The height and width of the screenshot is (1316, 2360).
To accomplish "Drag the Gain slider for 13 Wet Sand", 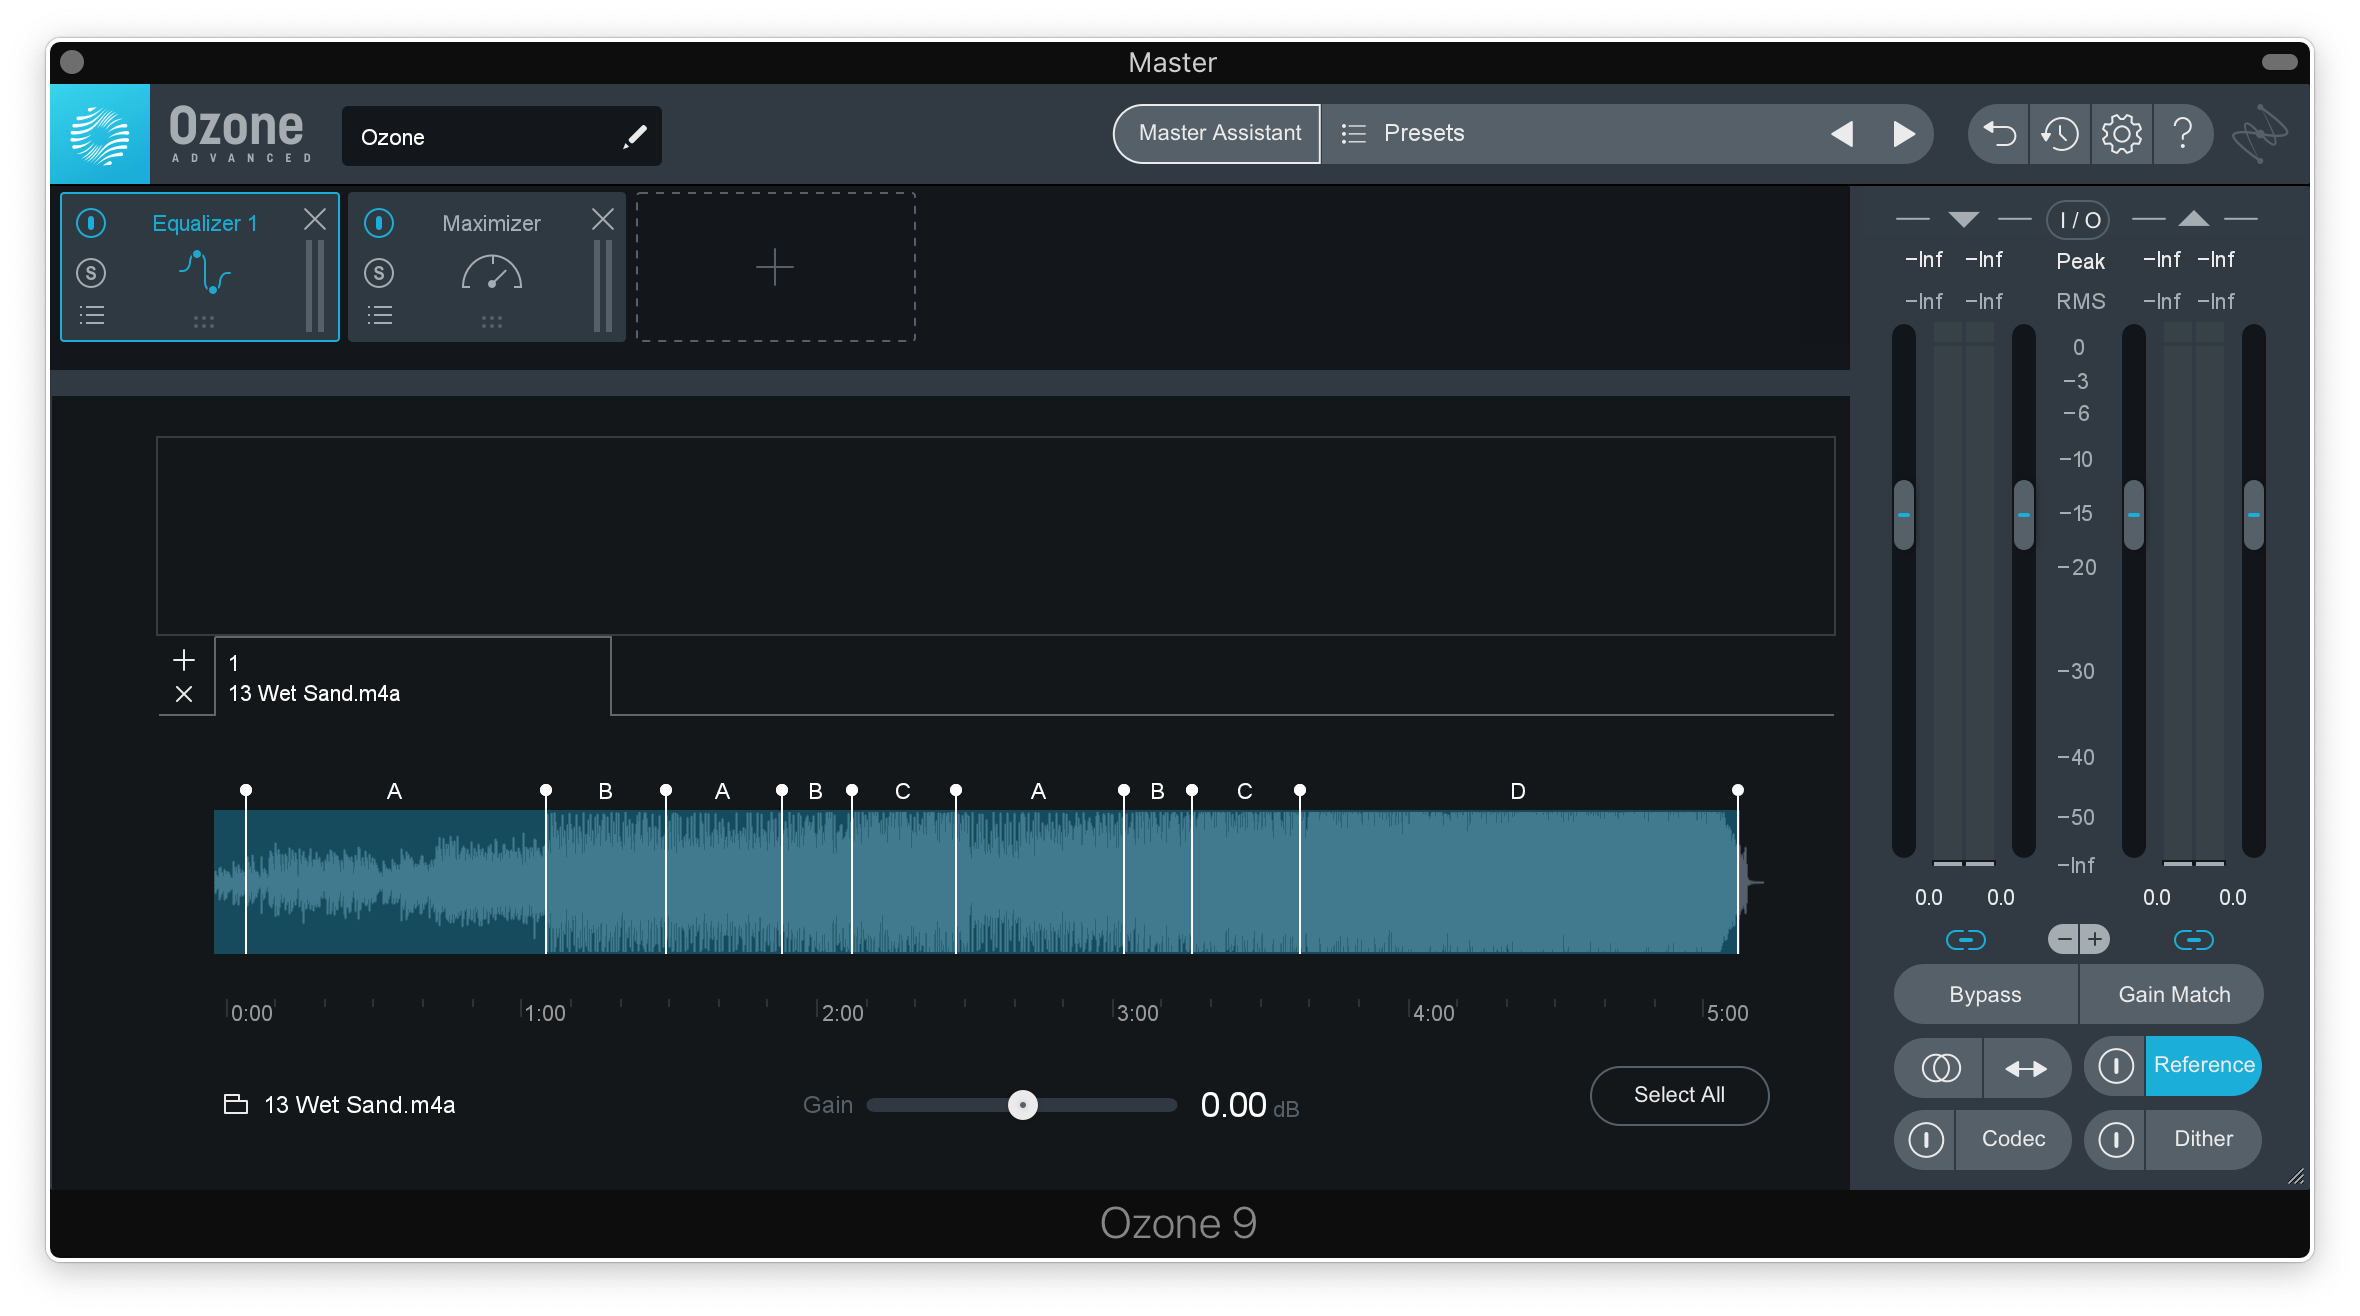I will coord(1022,1105).
